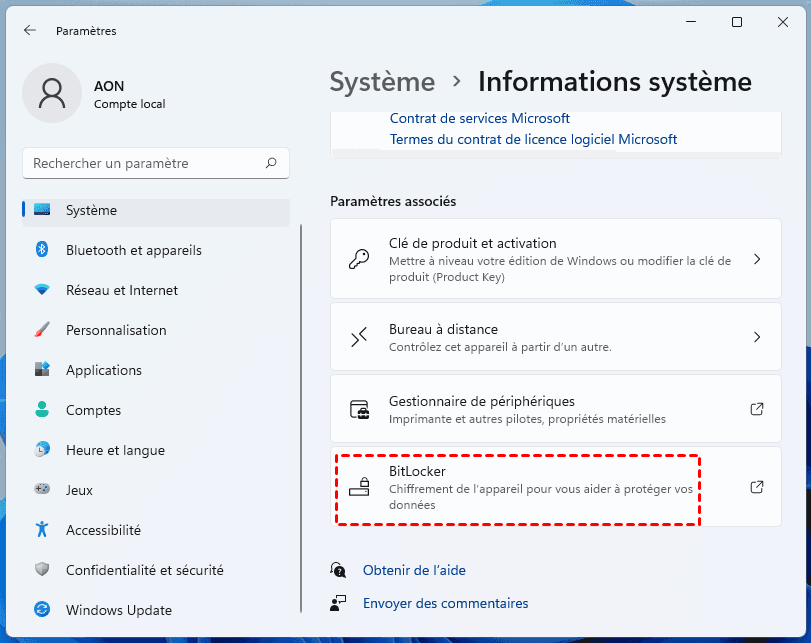Go to Heure et langue

click(115, 450)
